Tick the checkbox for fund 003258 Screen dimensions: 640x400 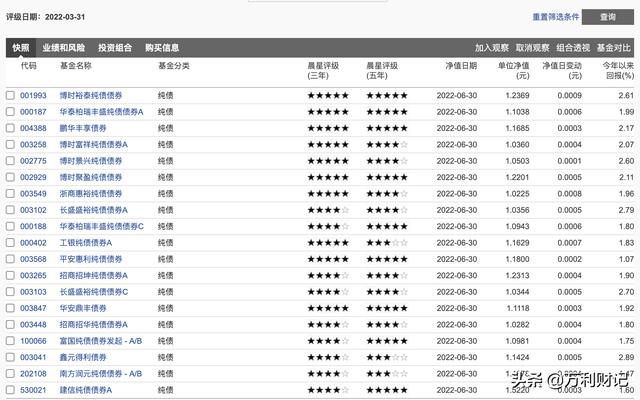(x=10, y=144)
